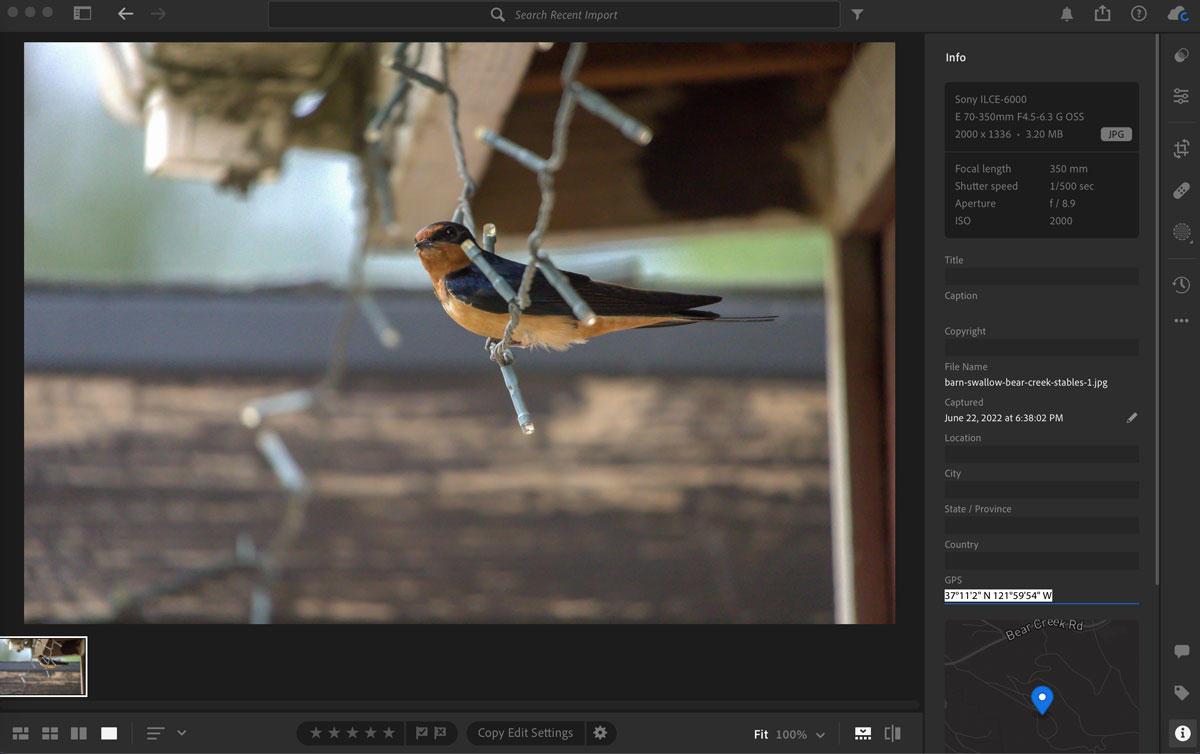Toggle show original before/after view

[893, 733]
